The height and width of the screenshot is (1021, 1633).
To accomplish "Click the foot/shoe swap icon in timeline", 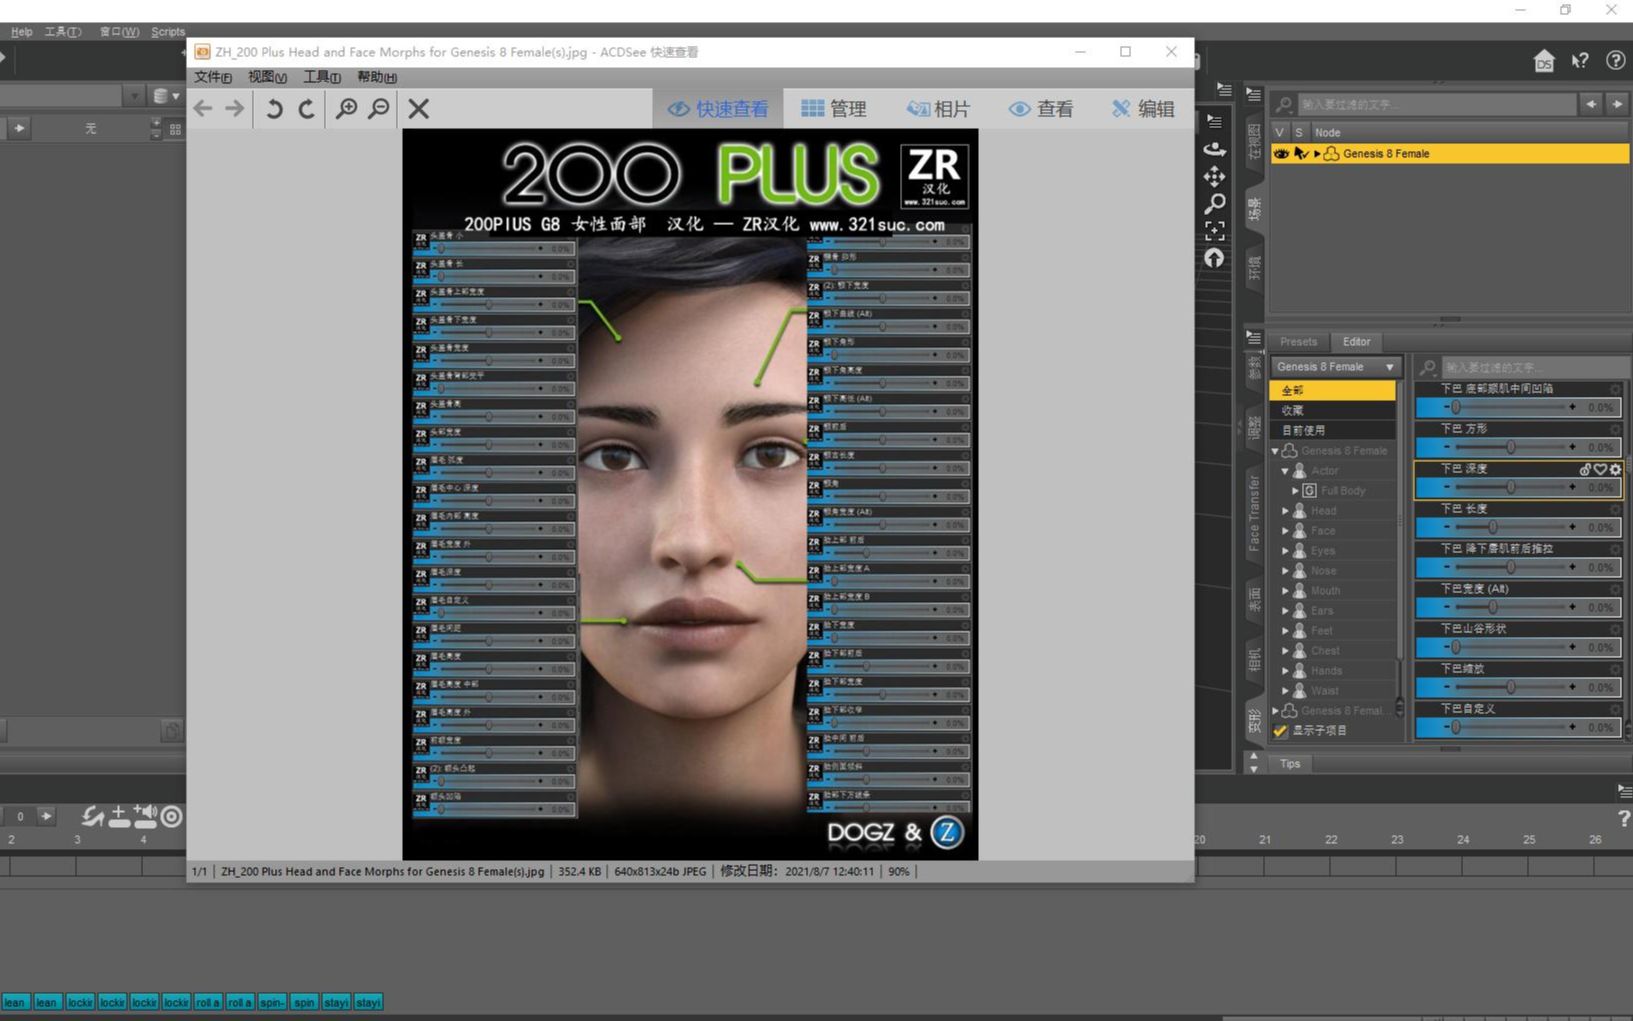I will [92, 817].
